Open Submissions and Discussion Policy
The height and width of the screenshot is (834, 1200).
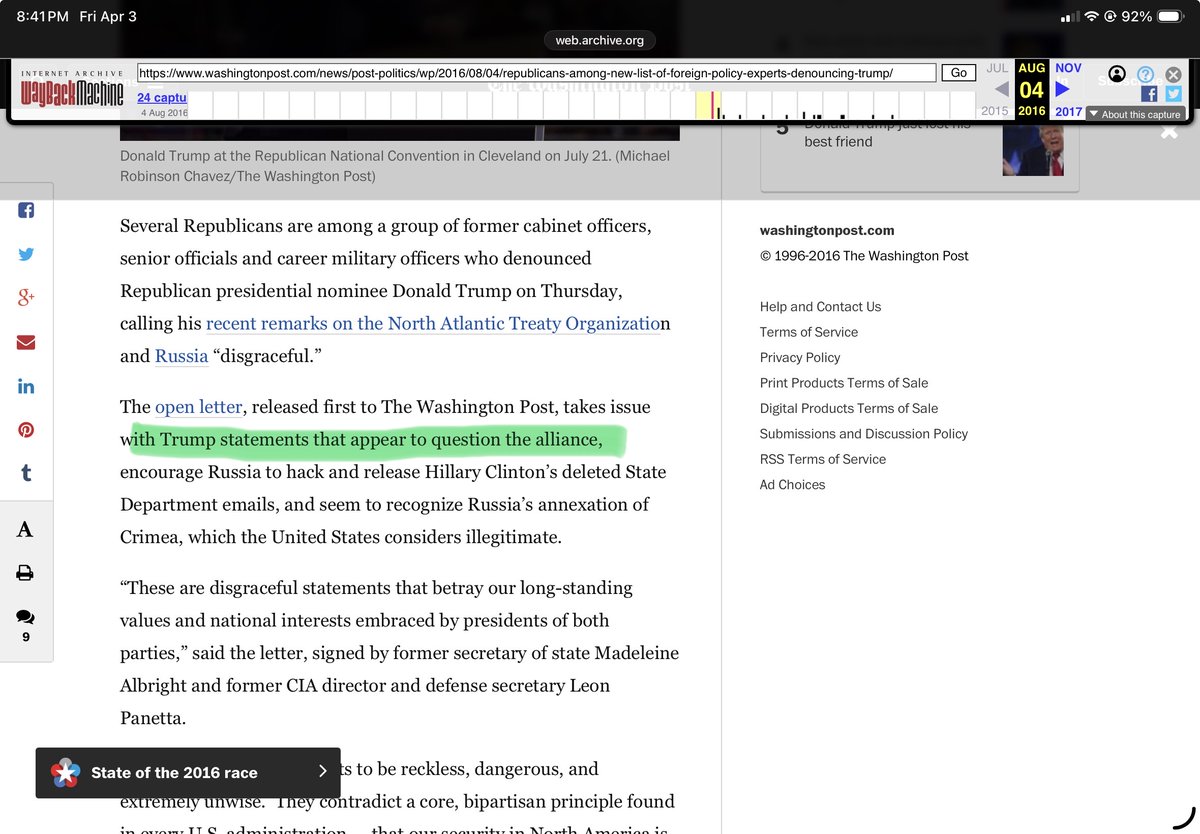coord(864,434)
